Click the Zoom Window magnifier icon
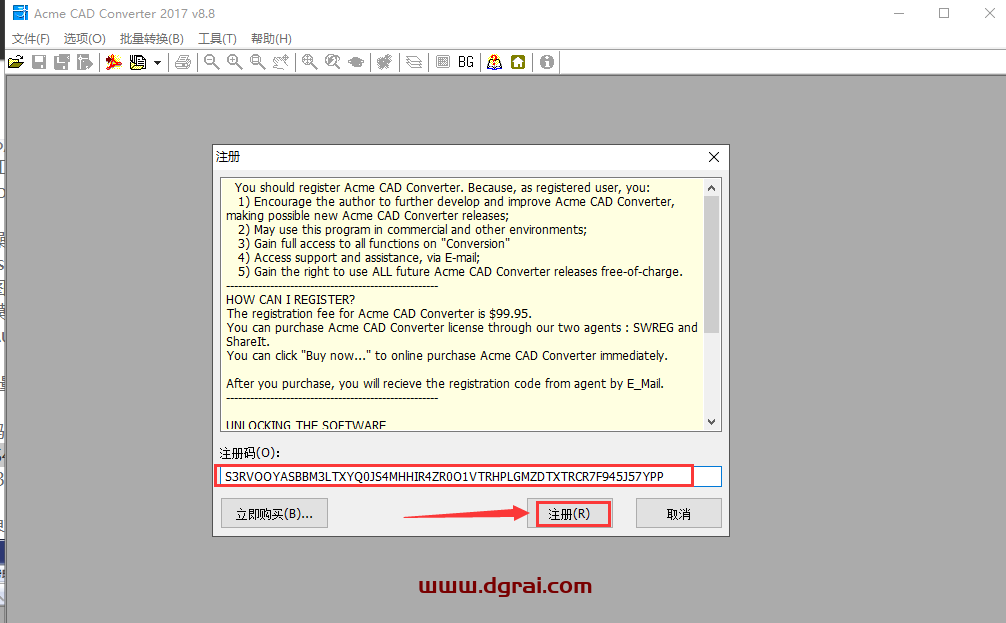The width and height of the screenshot is (1006, 623). tap(257, 62)
